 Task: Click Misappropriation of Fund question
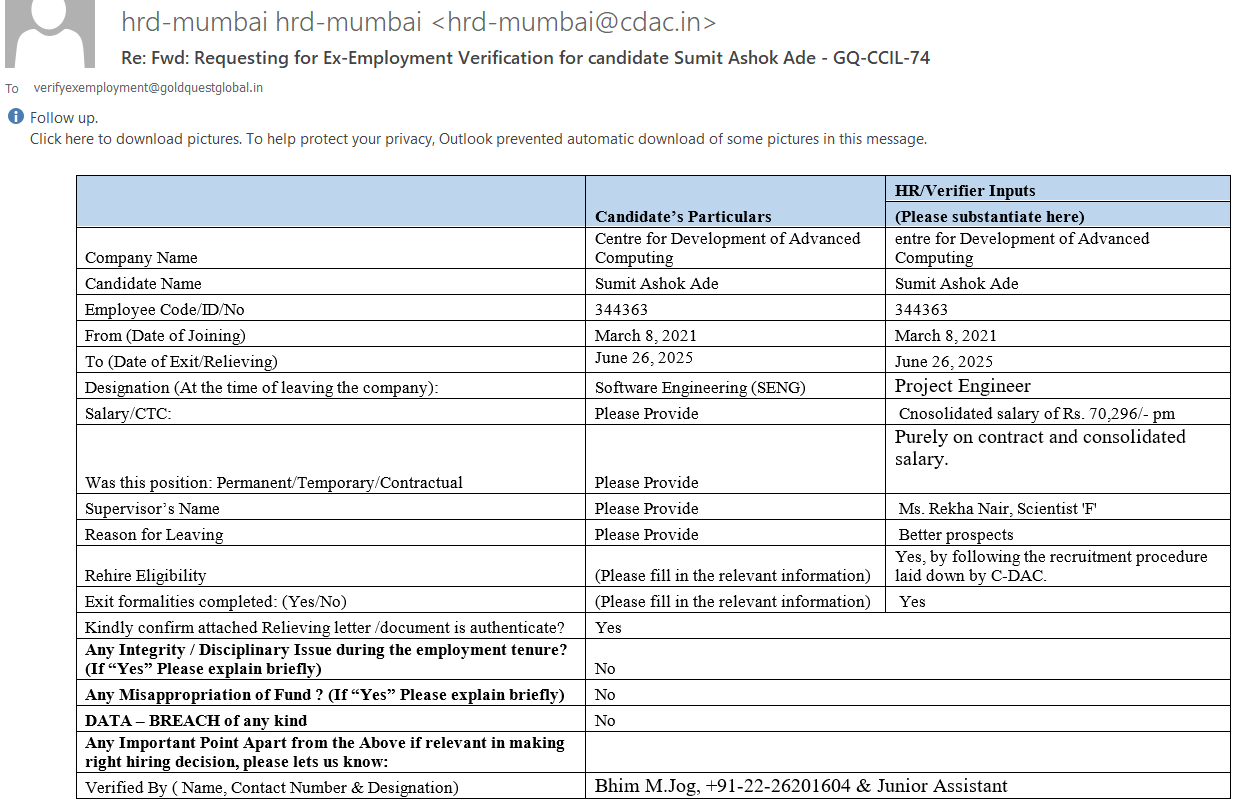pos(325,694)
